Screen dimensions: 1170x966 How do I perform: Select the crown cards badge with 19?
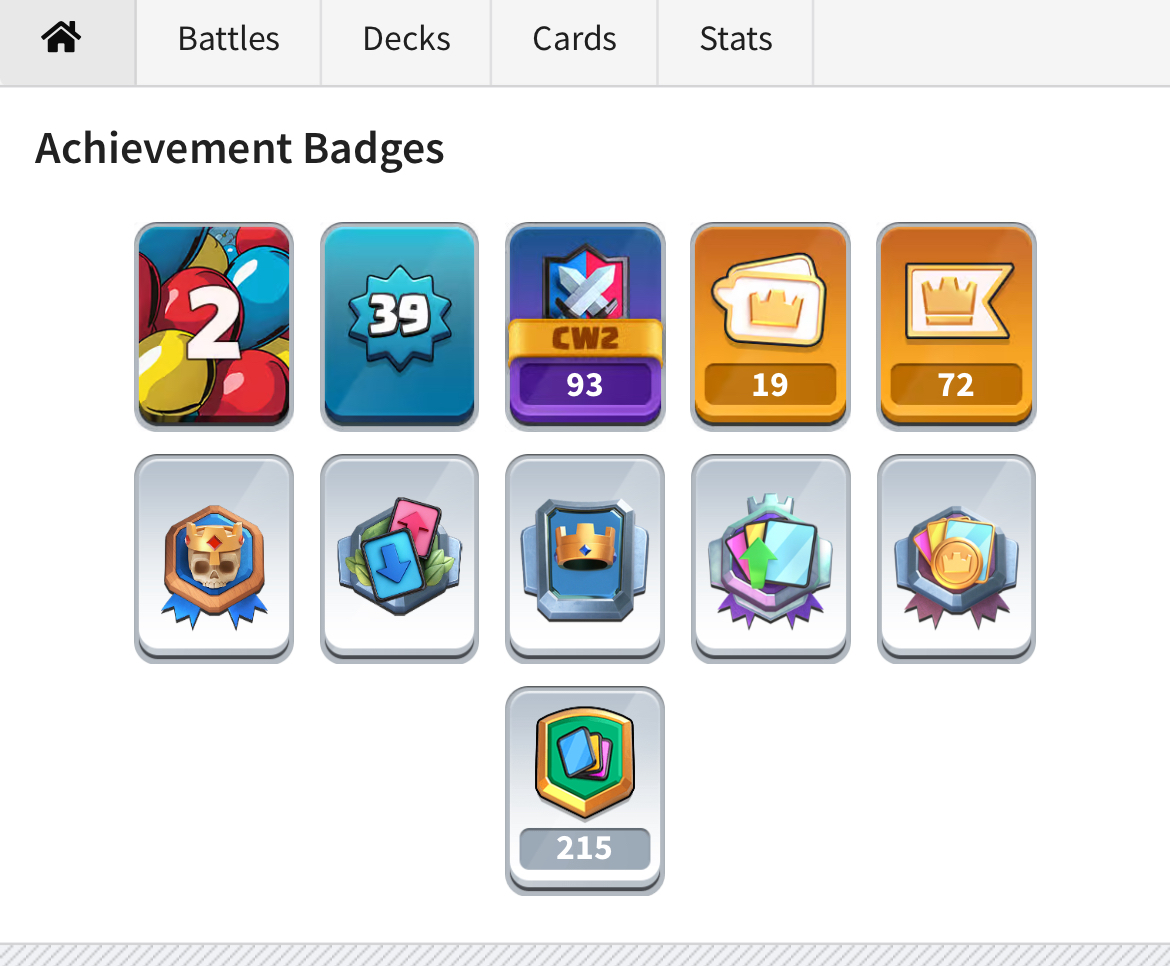tap(770, 326)
